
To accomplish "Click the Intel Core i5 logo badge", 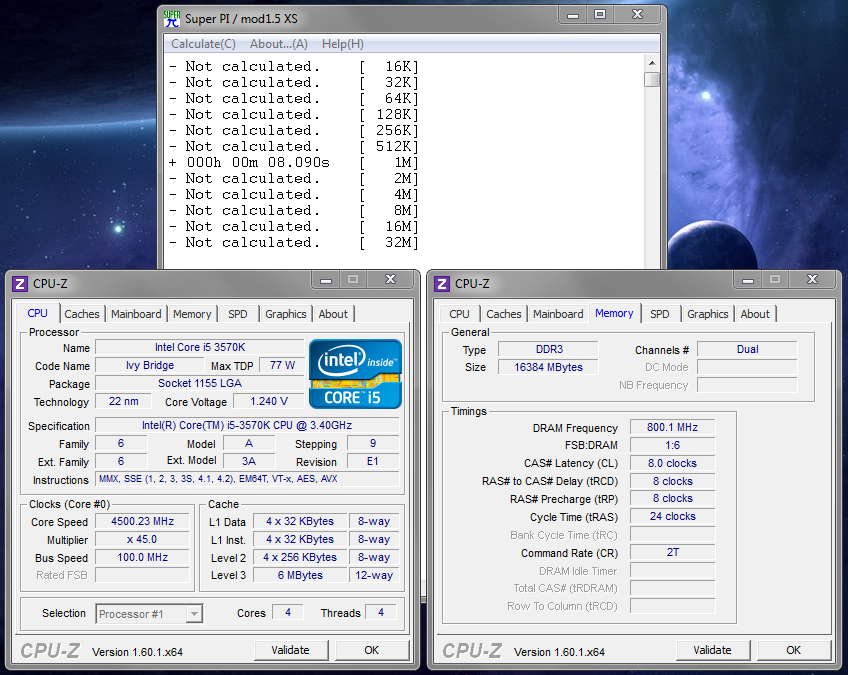I will pyautogui.click(x=355, y=374).
